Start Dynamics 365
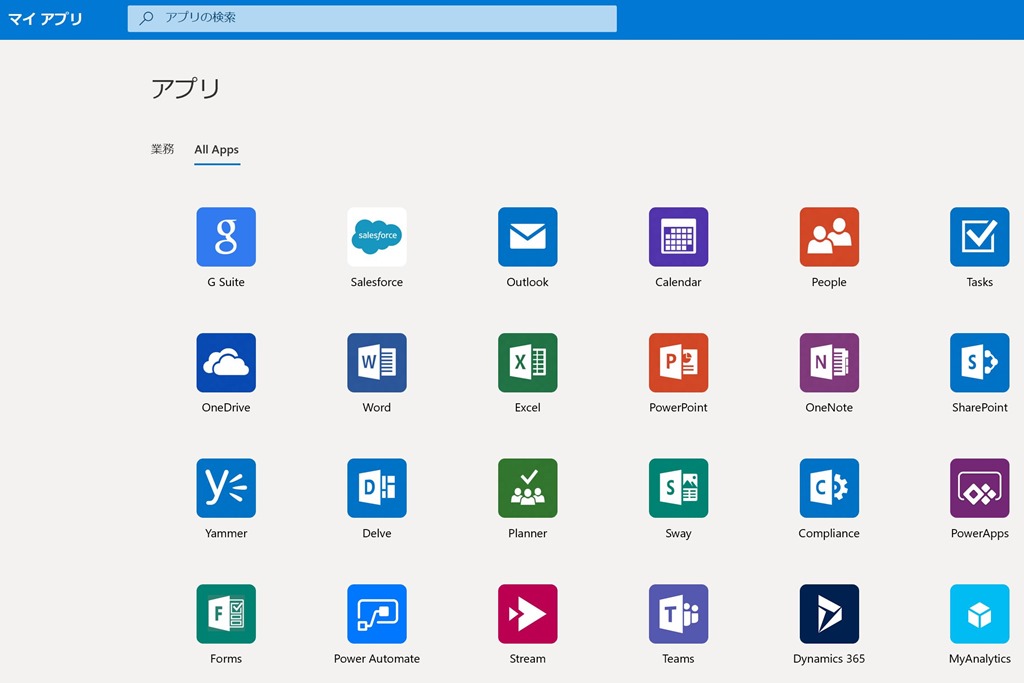The image size is (1024, 683). [828, 614]
